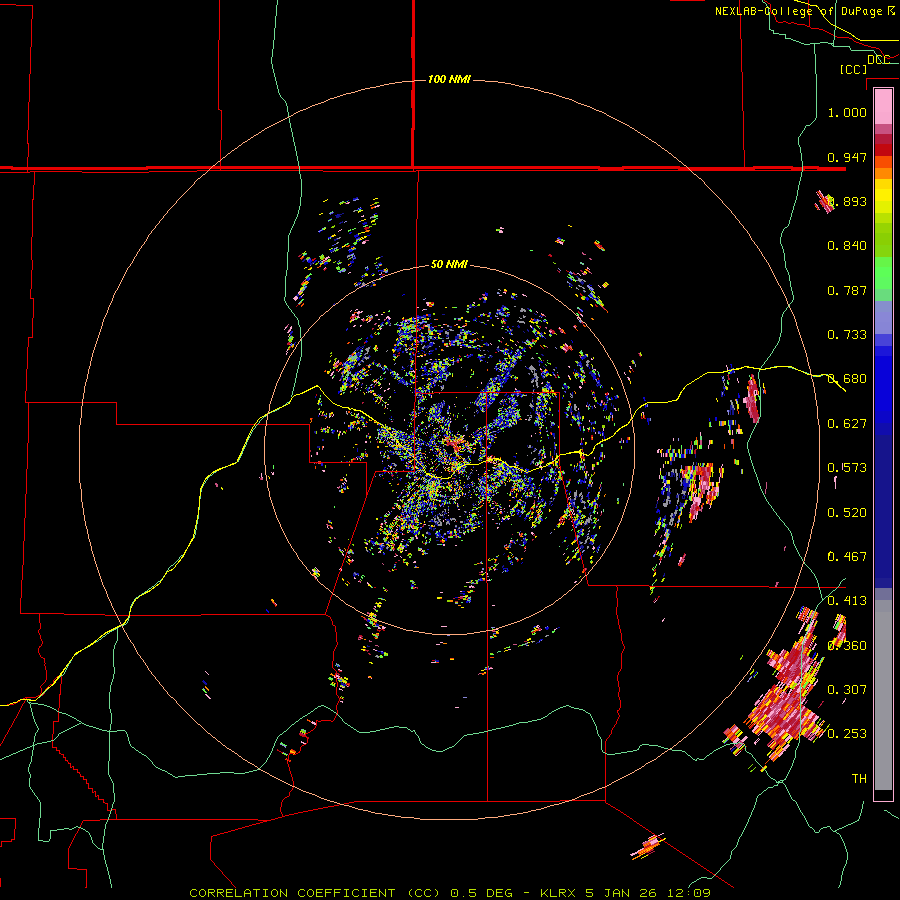Pick the bright green segment of color bar
The width and height of the screenshot is (900, 900).
[x=883, y=273]
